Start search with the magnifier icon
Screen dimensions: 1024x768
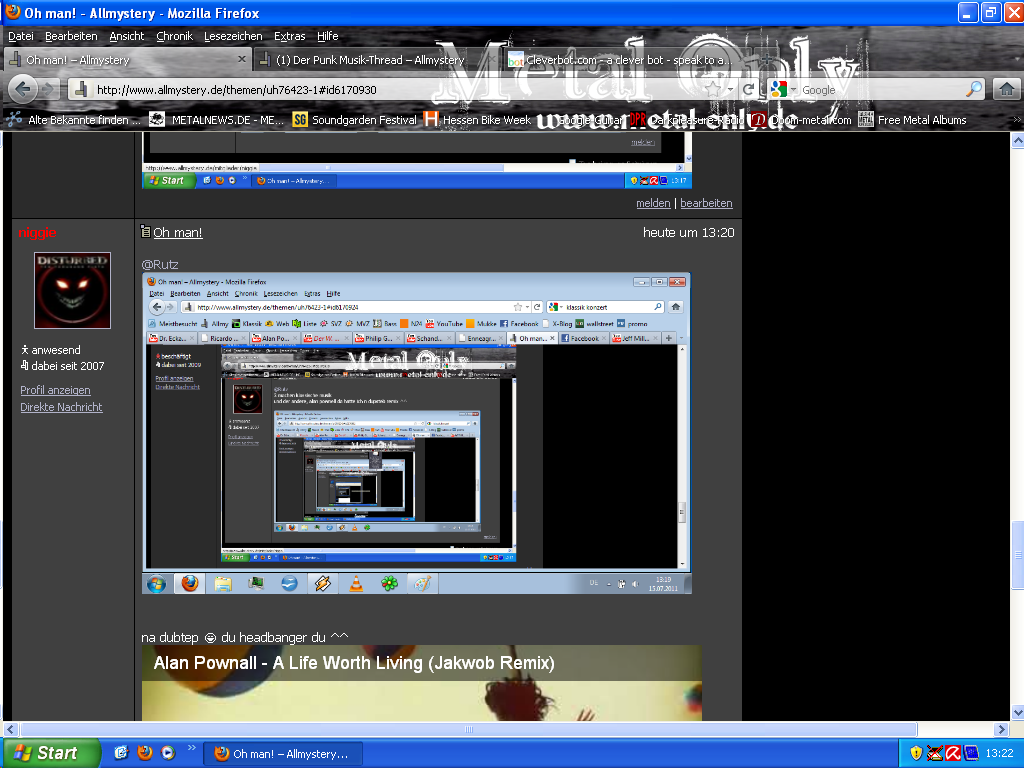[x=974, y=89]
